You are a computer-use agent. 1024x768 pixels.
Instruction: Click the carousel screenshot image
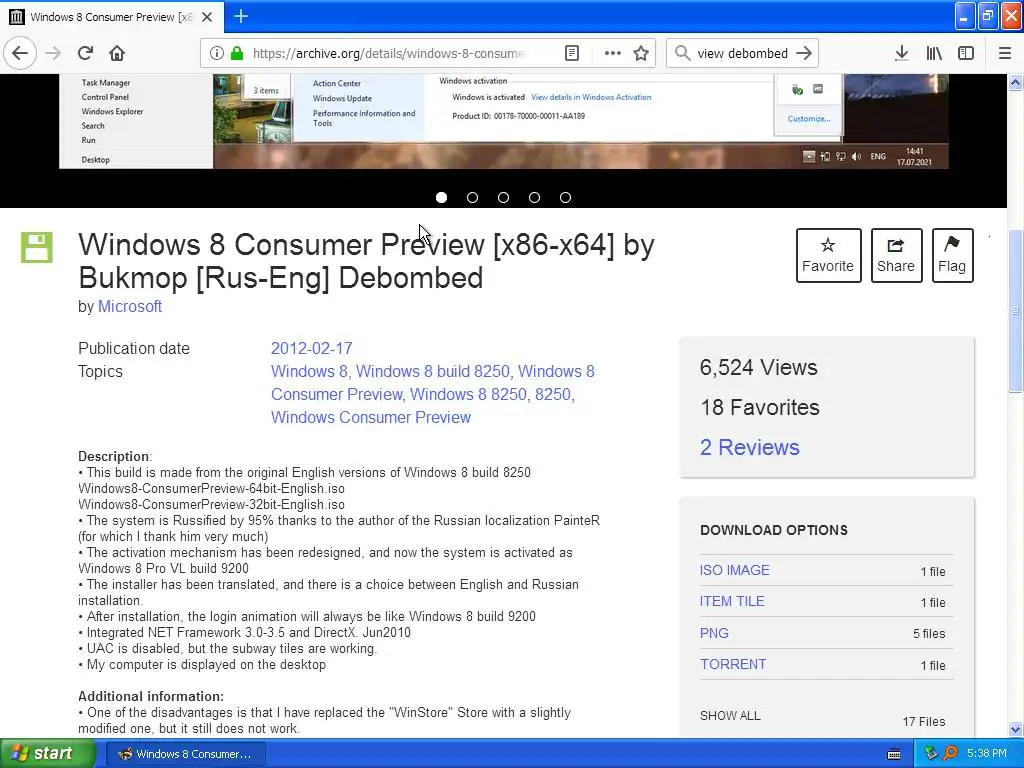pyautogui.click(x=504, y=121)
